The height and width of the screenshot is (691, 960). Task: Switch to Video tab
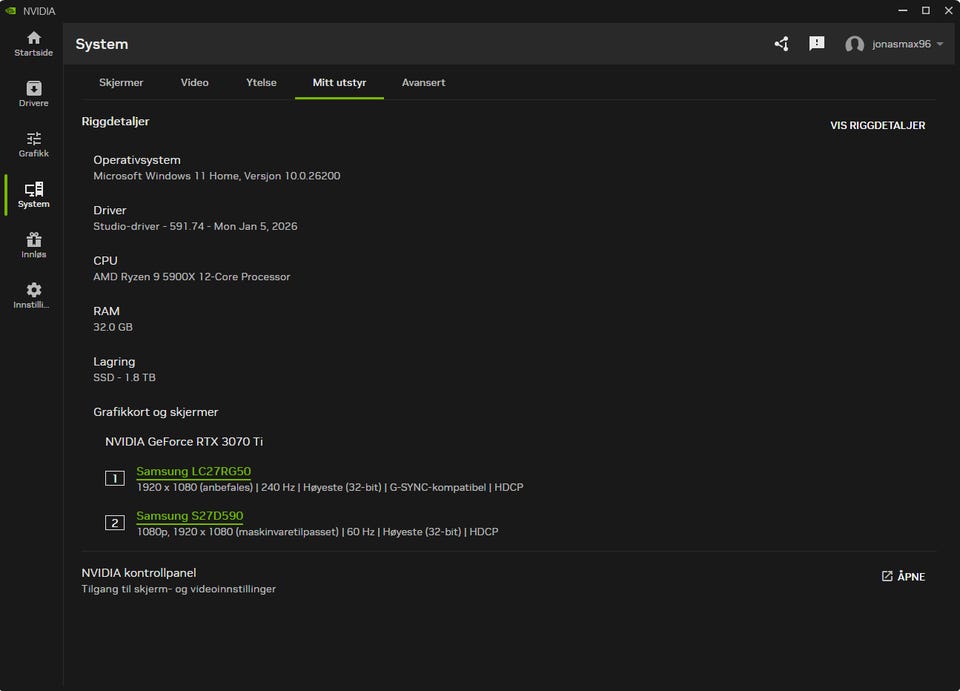[x=195, y=83]
